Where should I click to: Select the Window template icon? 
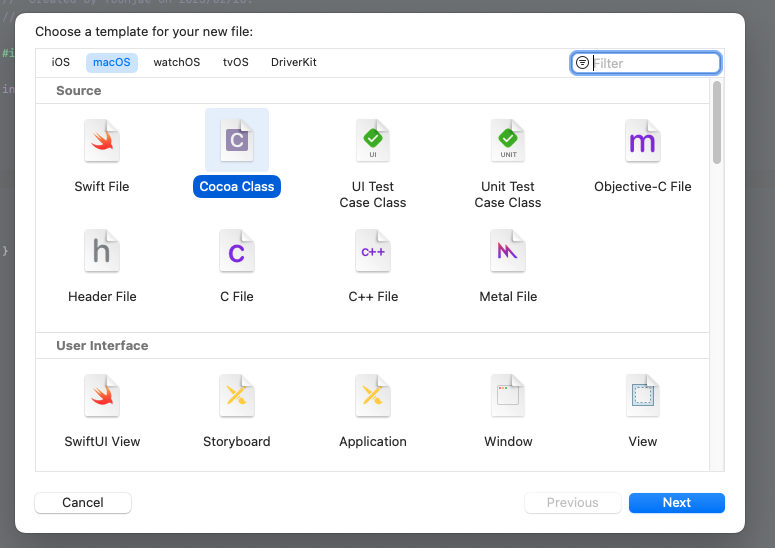click(x=508, y=396)
